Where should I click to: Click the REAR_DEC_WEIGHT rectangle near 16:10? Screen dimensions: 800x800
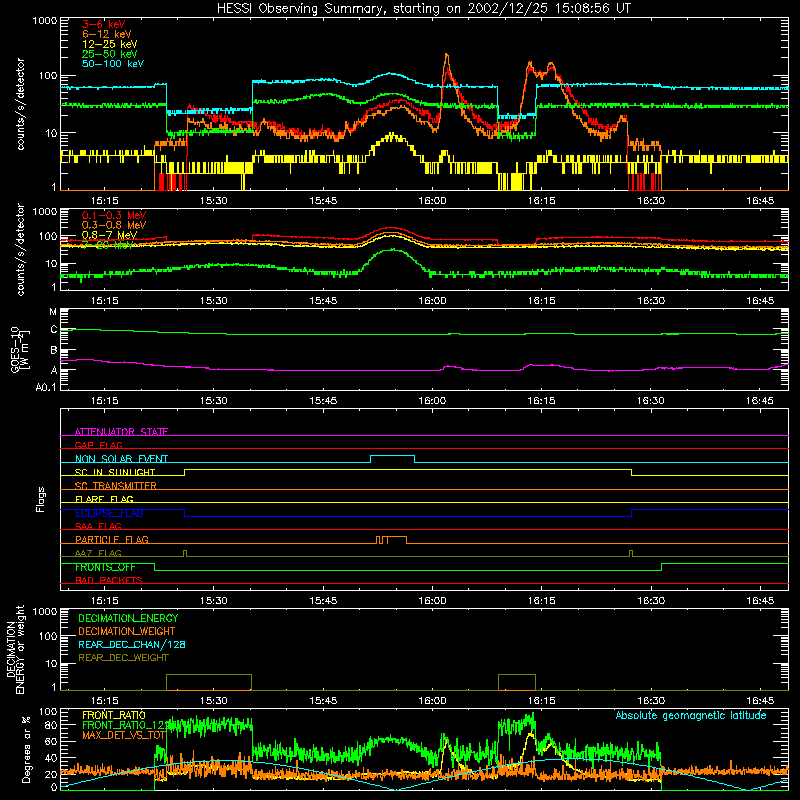(x=517, y=682)
